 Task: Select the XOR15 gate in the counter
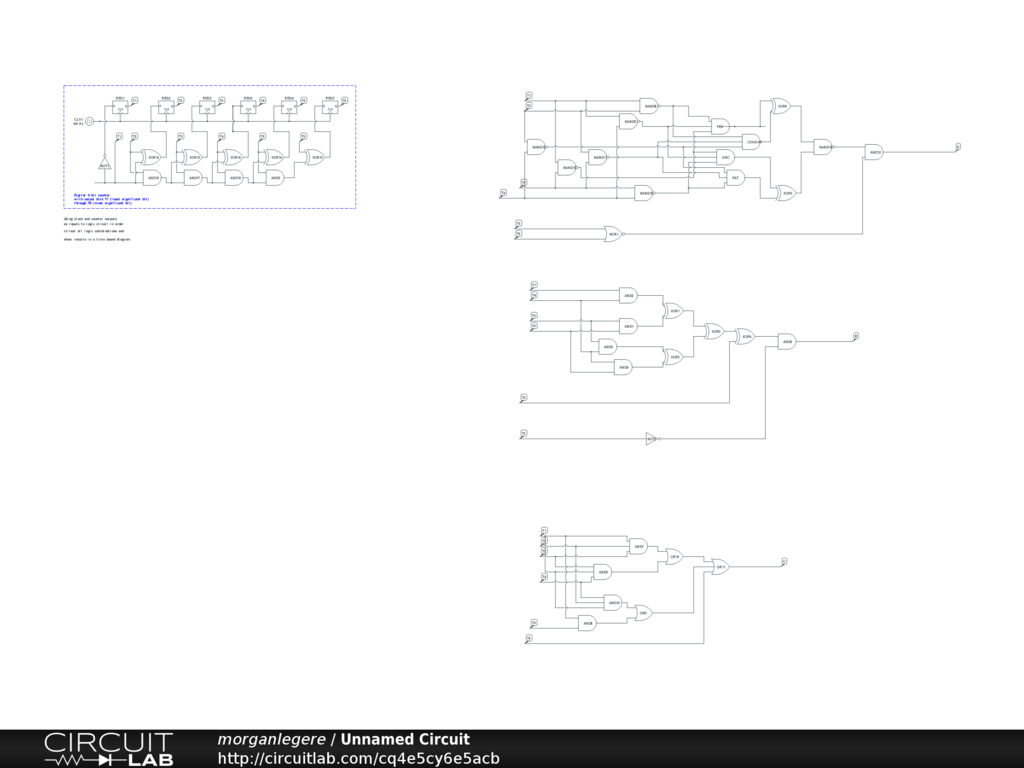pos(316,157)
